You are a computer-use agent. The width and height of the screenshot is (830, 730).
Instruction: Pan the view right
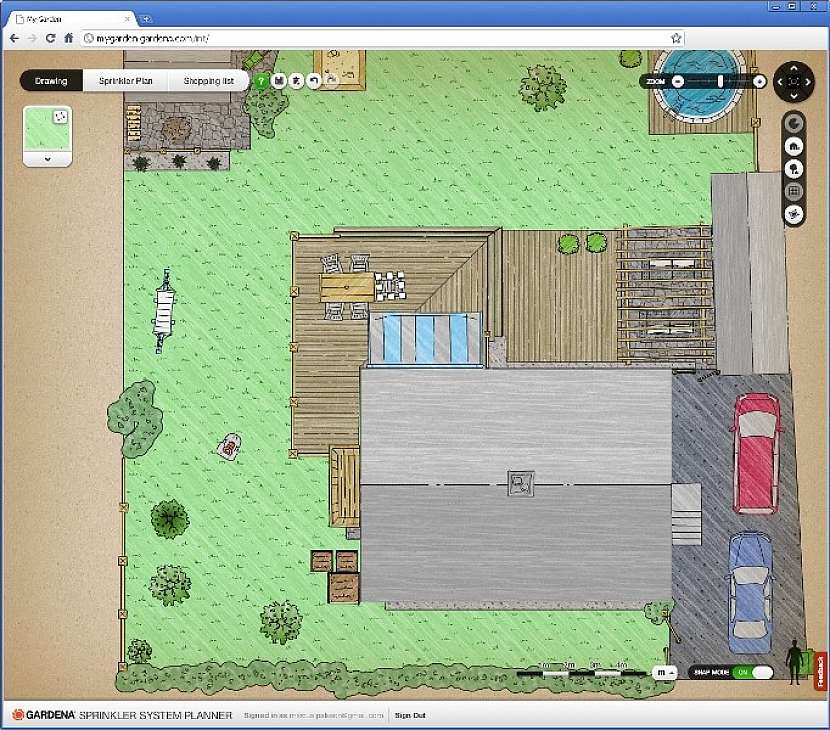click(808, 82)
